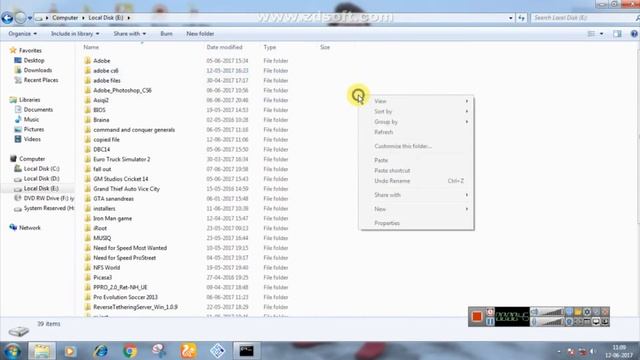Click the Burn toolbar button
The image size is (640, 360).
tap(166, 34)
